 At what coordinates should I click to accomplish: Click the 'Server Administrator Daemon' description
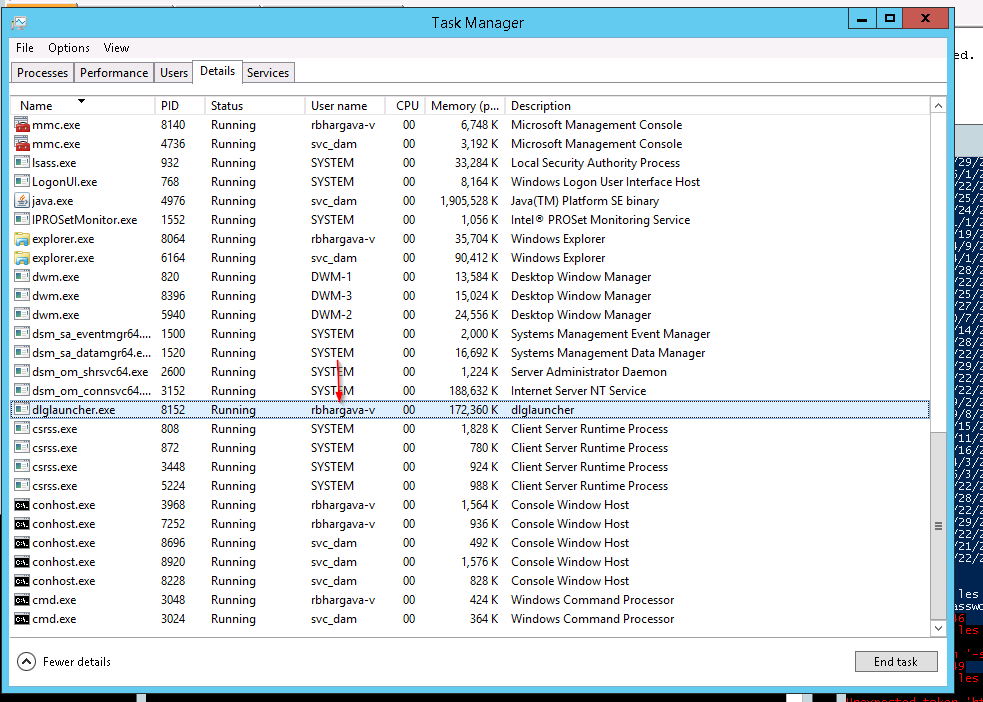click(589, 372)
